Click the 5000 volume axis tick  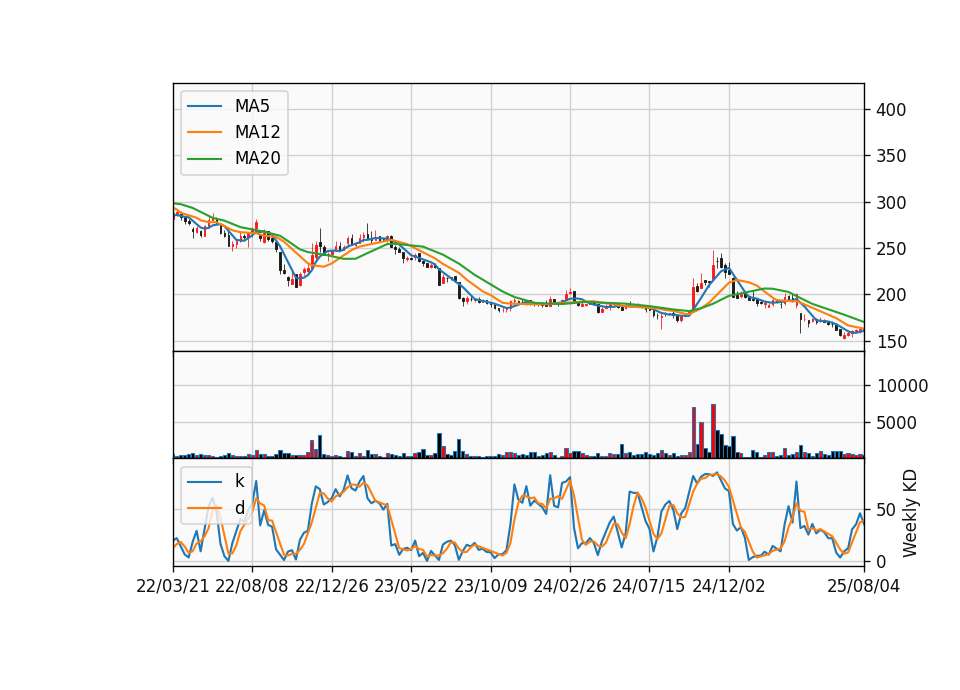point(897,423)
